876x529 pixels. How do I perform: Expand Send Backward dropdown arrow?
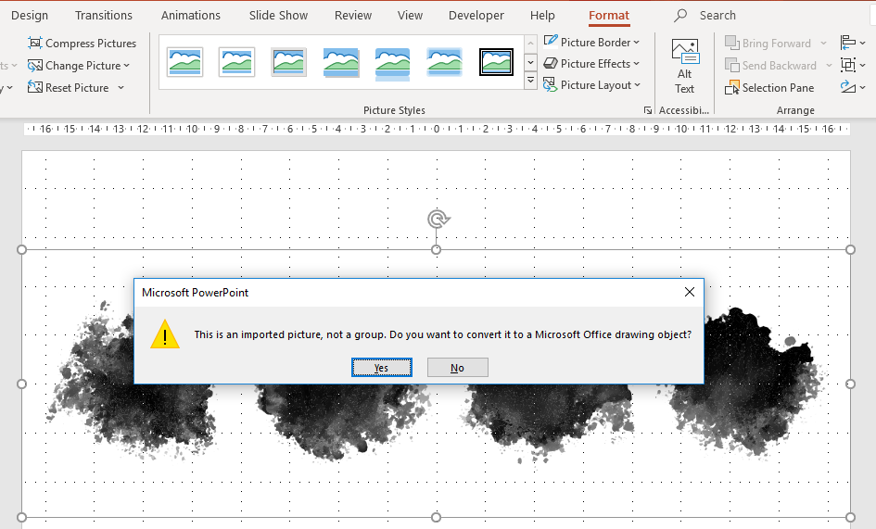coord(829,66)
